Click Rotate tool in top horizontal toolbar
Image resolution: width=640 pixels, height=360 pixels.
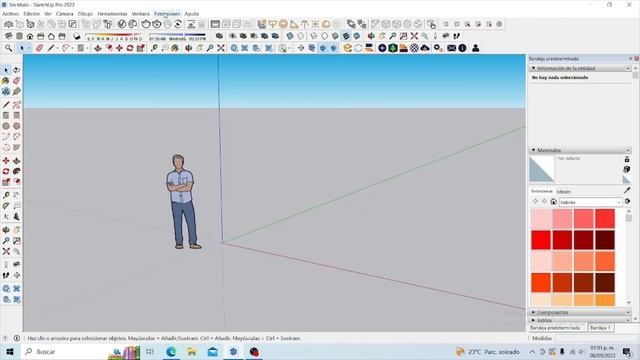point(130,48)
